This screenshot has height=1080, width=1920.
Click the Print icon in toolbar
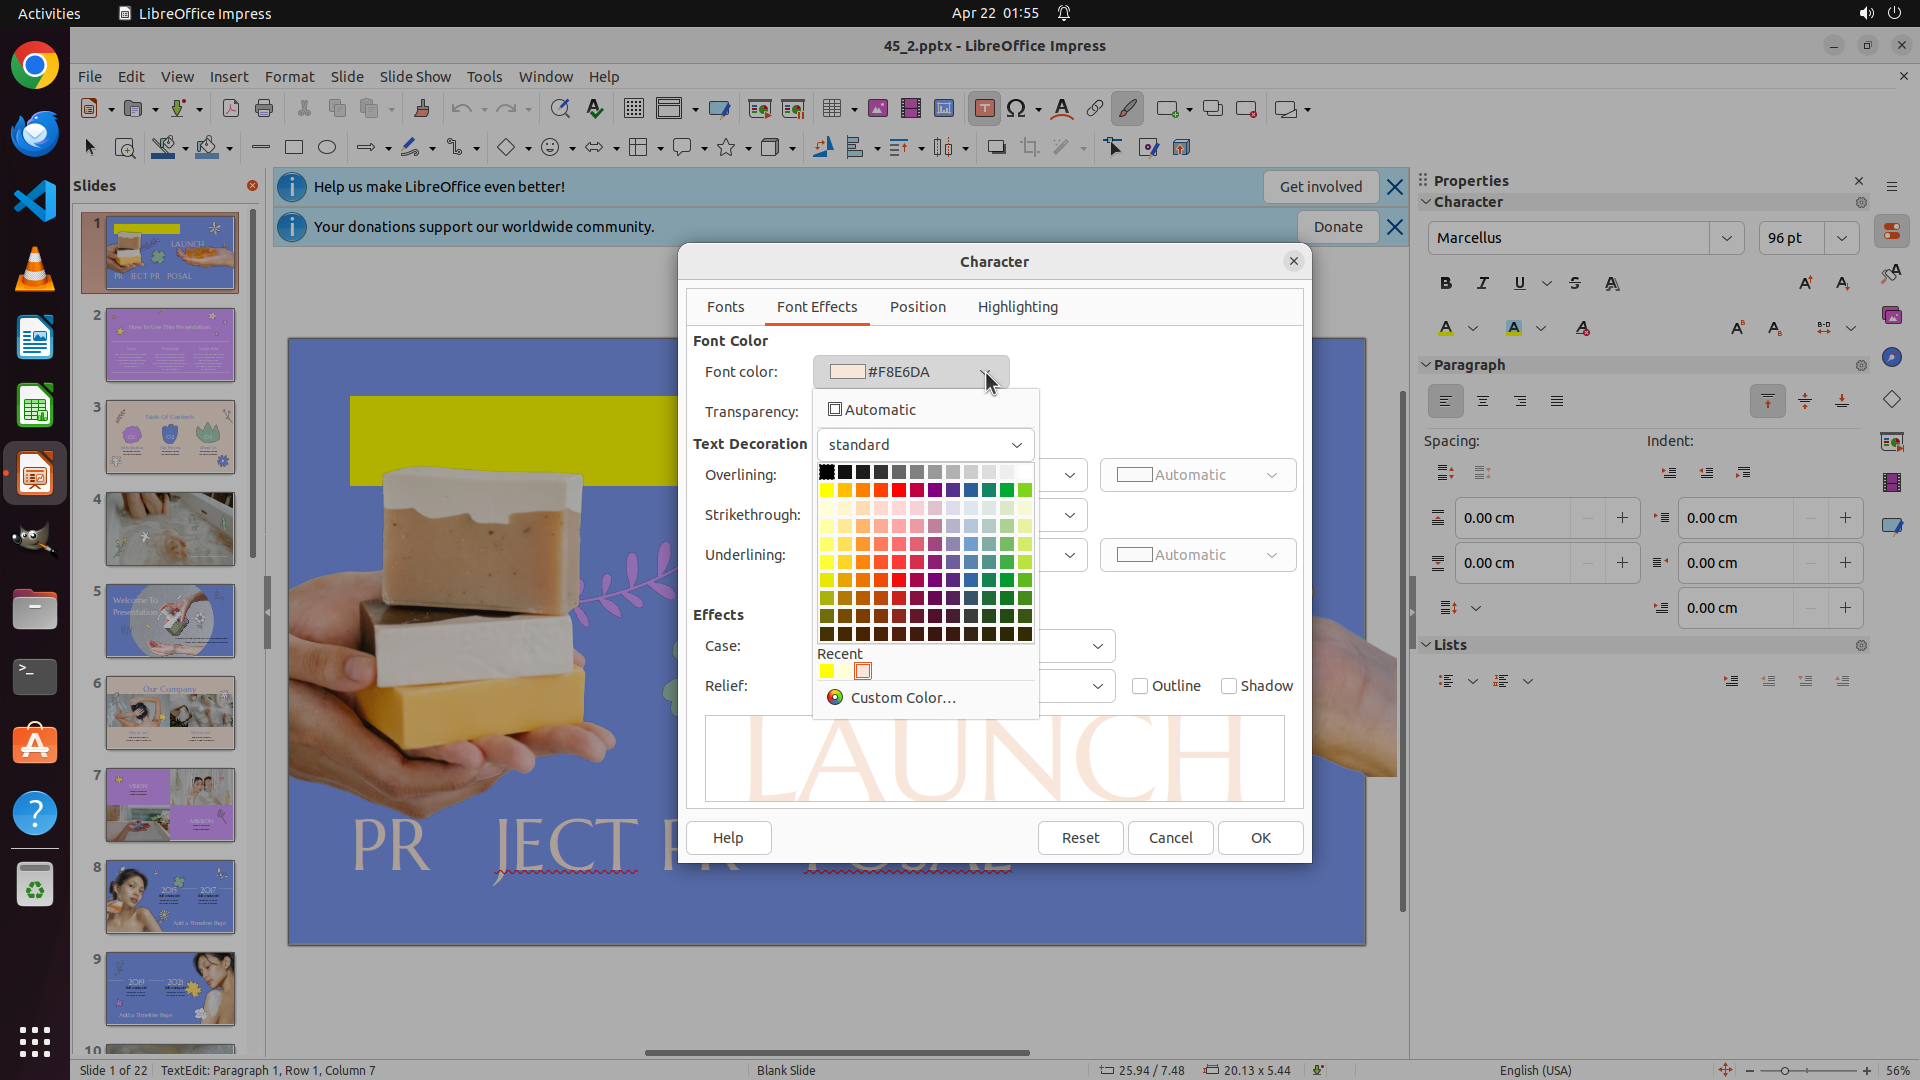tap(264, 109)
